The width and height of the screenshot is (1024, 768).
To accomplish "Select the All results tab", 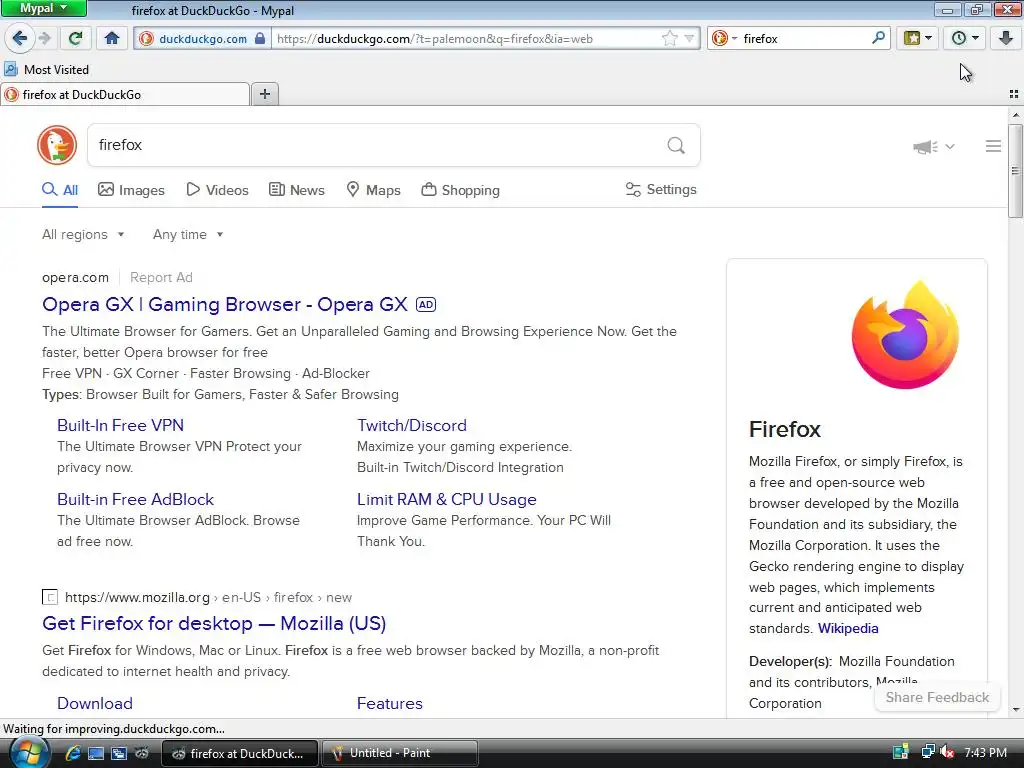I will pyautogui.click(x=60, y=190).
